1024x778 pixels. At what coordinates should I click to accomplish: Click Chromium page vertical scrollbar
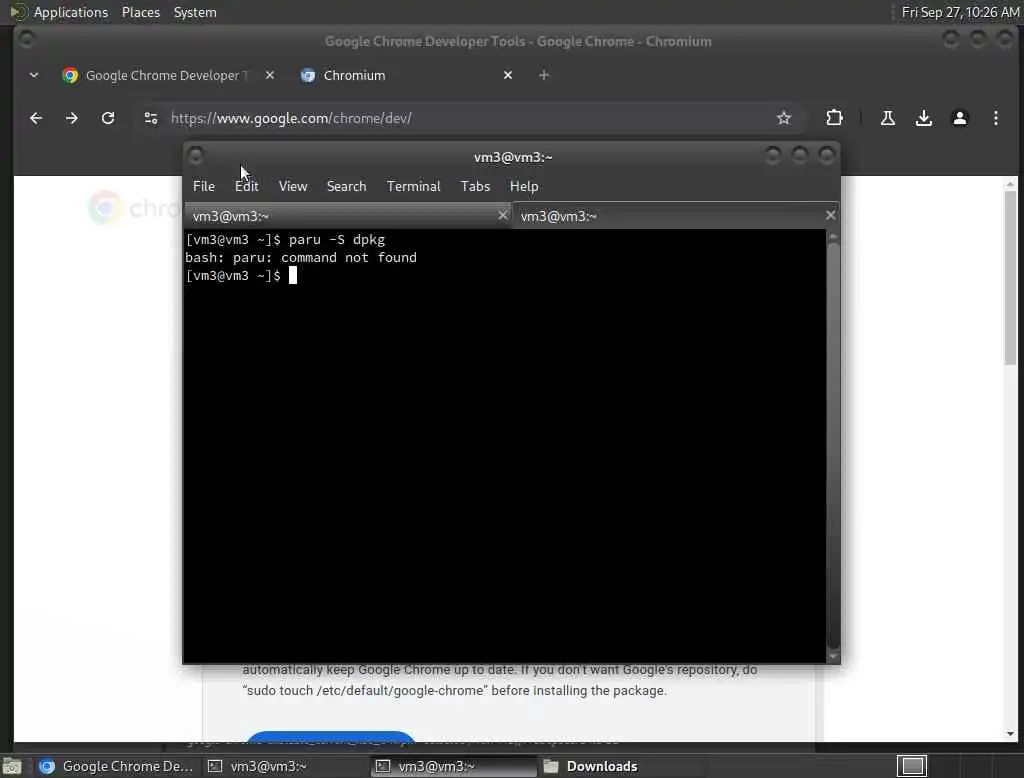point(1010,278)
